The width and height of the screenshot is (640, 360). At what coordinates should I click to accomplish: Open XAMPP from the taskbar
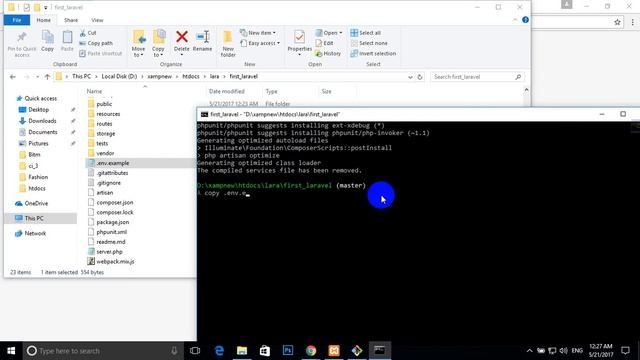(x=334, y=351)
